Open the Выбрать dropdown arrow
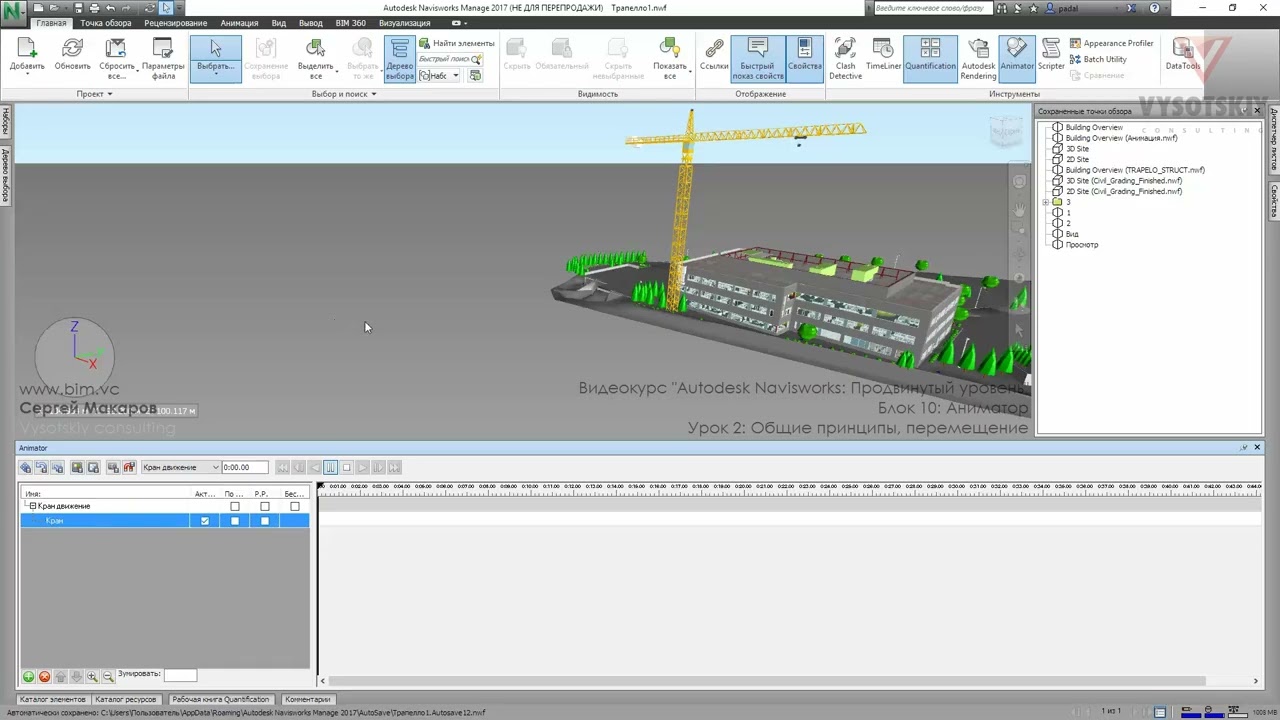The image size is (1280, 720). [216, 74]
